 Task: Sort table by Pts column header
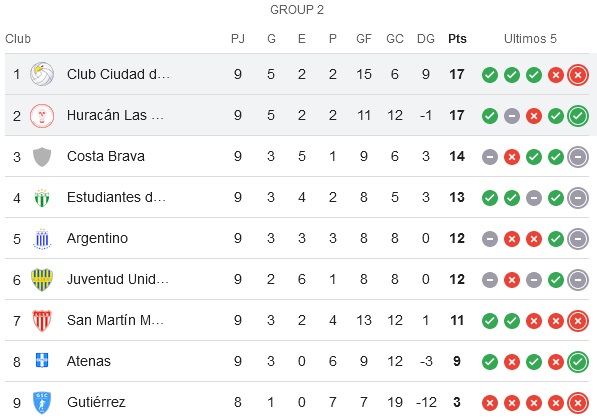point(457,39)
